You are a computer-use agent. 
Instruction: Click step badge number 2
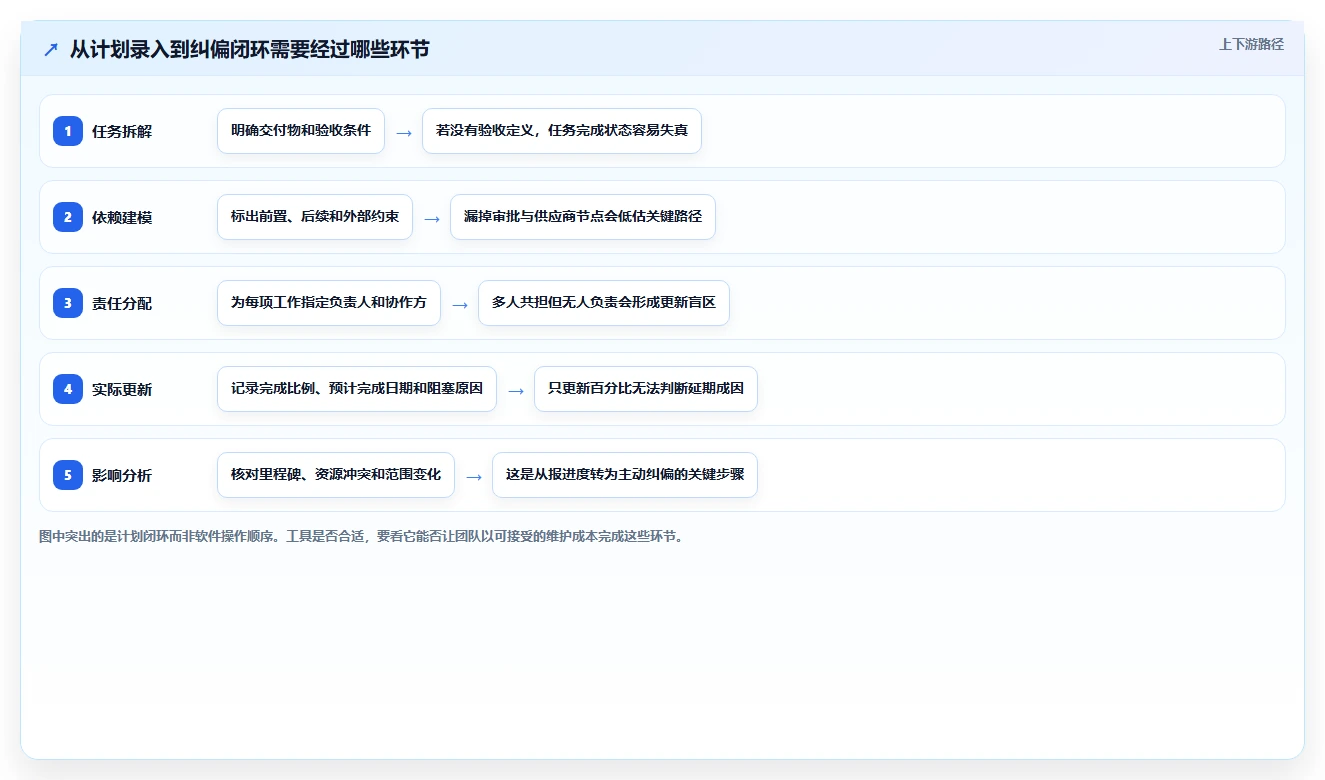coord(68,217)
